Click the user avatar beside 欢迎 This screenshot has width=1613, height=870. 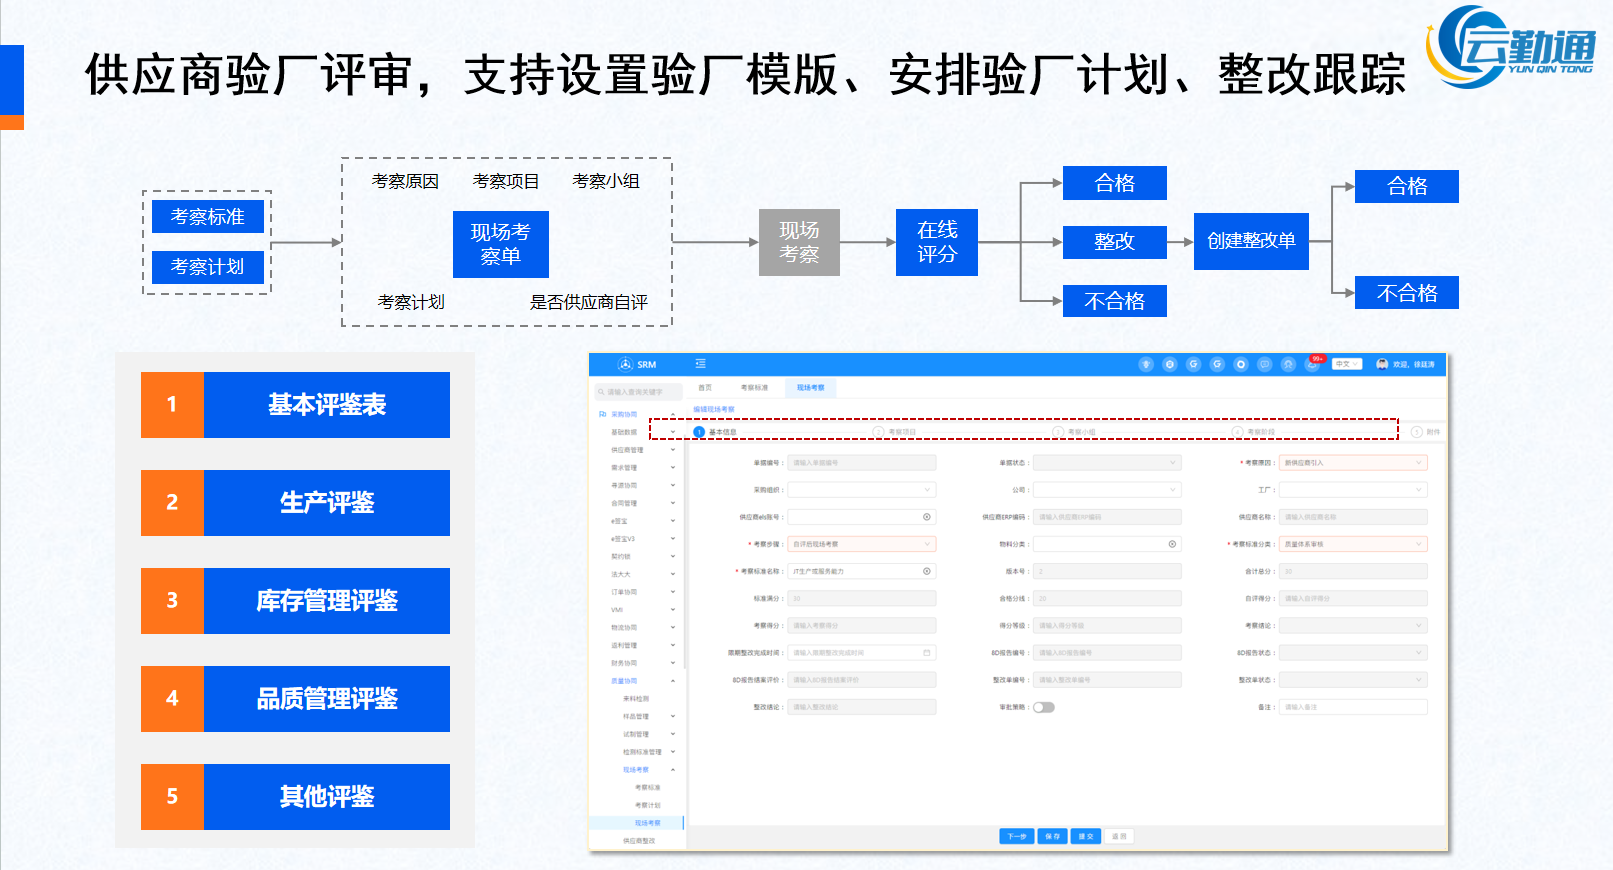click(1382, 364)
